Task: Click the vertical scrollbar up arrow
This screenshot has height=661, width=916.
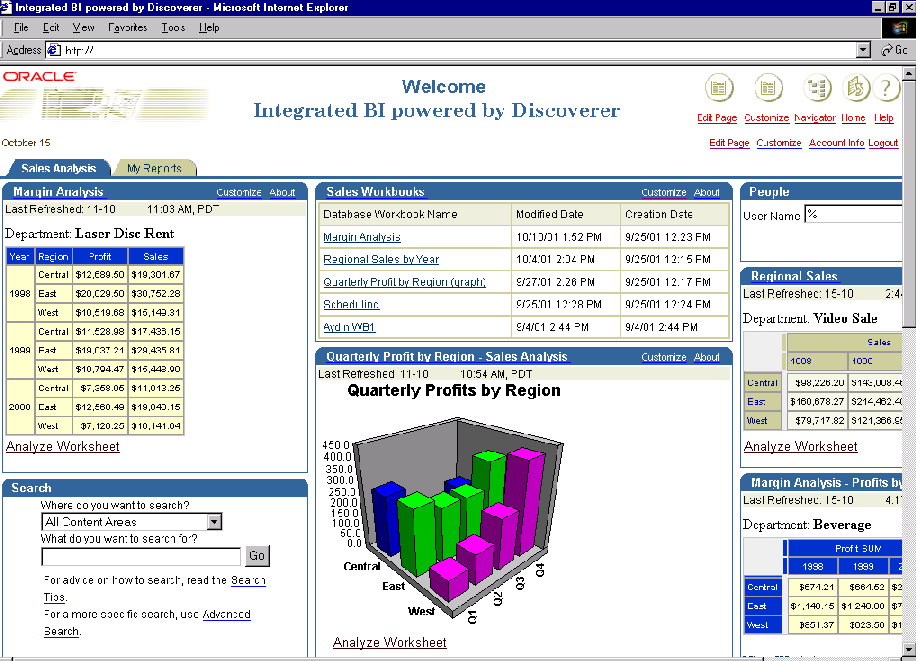Action: [x=909, y=74]
